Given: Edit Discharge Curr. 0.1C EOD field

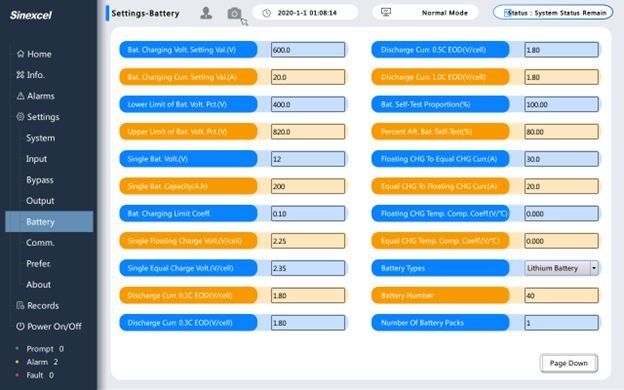Looking at the screenshot, I should 308,295.
